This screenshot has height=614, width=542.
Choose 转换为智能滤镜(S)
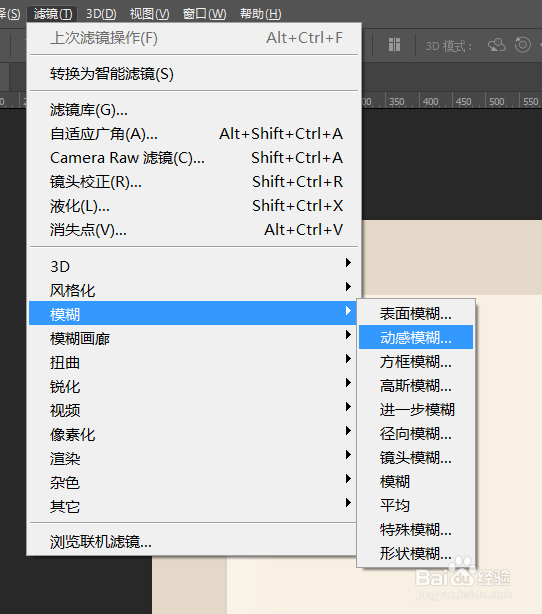click(194, 74)
